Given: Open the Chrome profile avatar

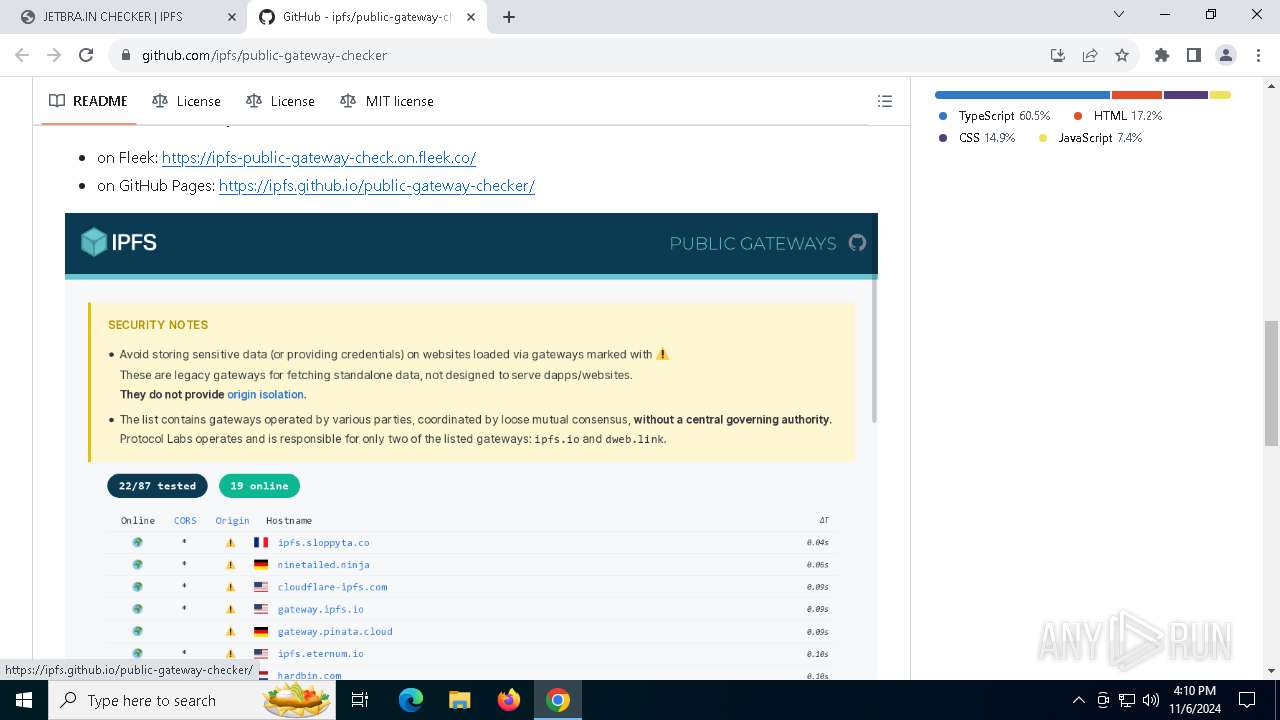Looking at the screenshot, I should (x=1225, y=55).
